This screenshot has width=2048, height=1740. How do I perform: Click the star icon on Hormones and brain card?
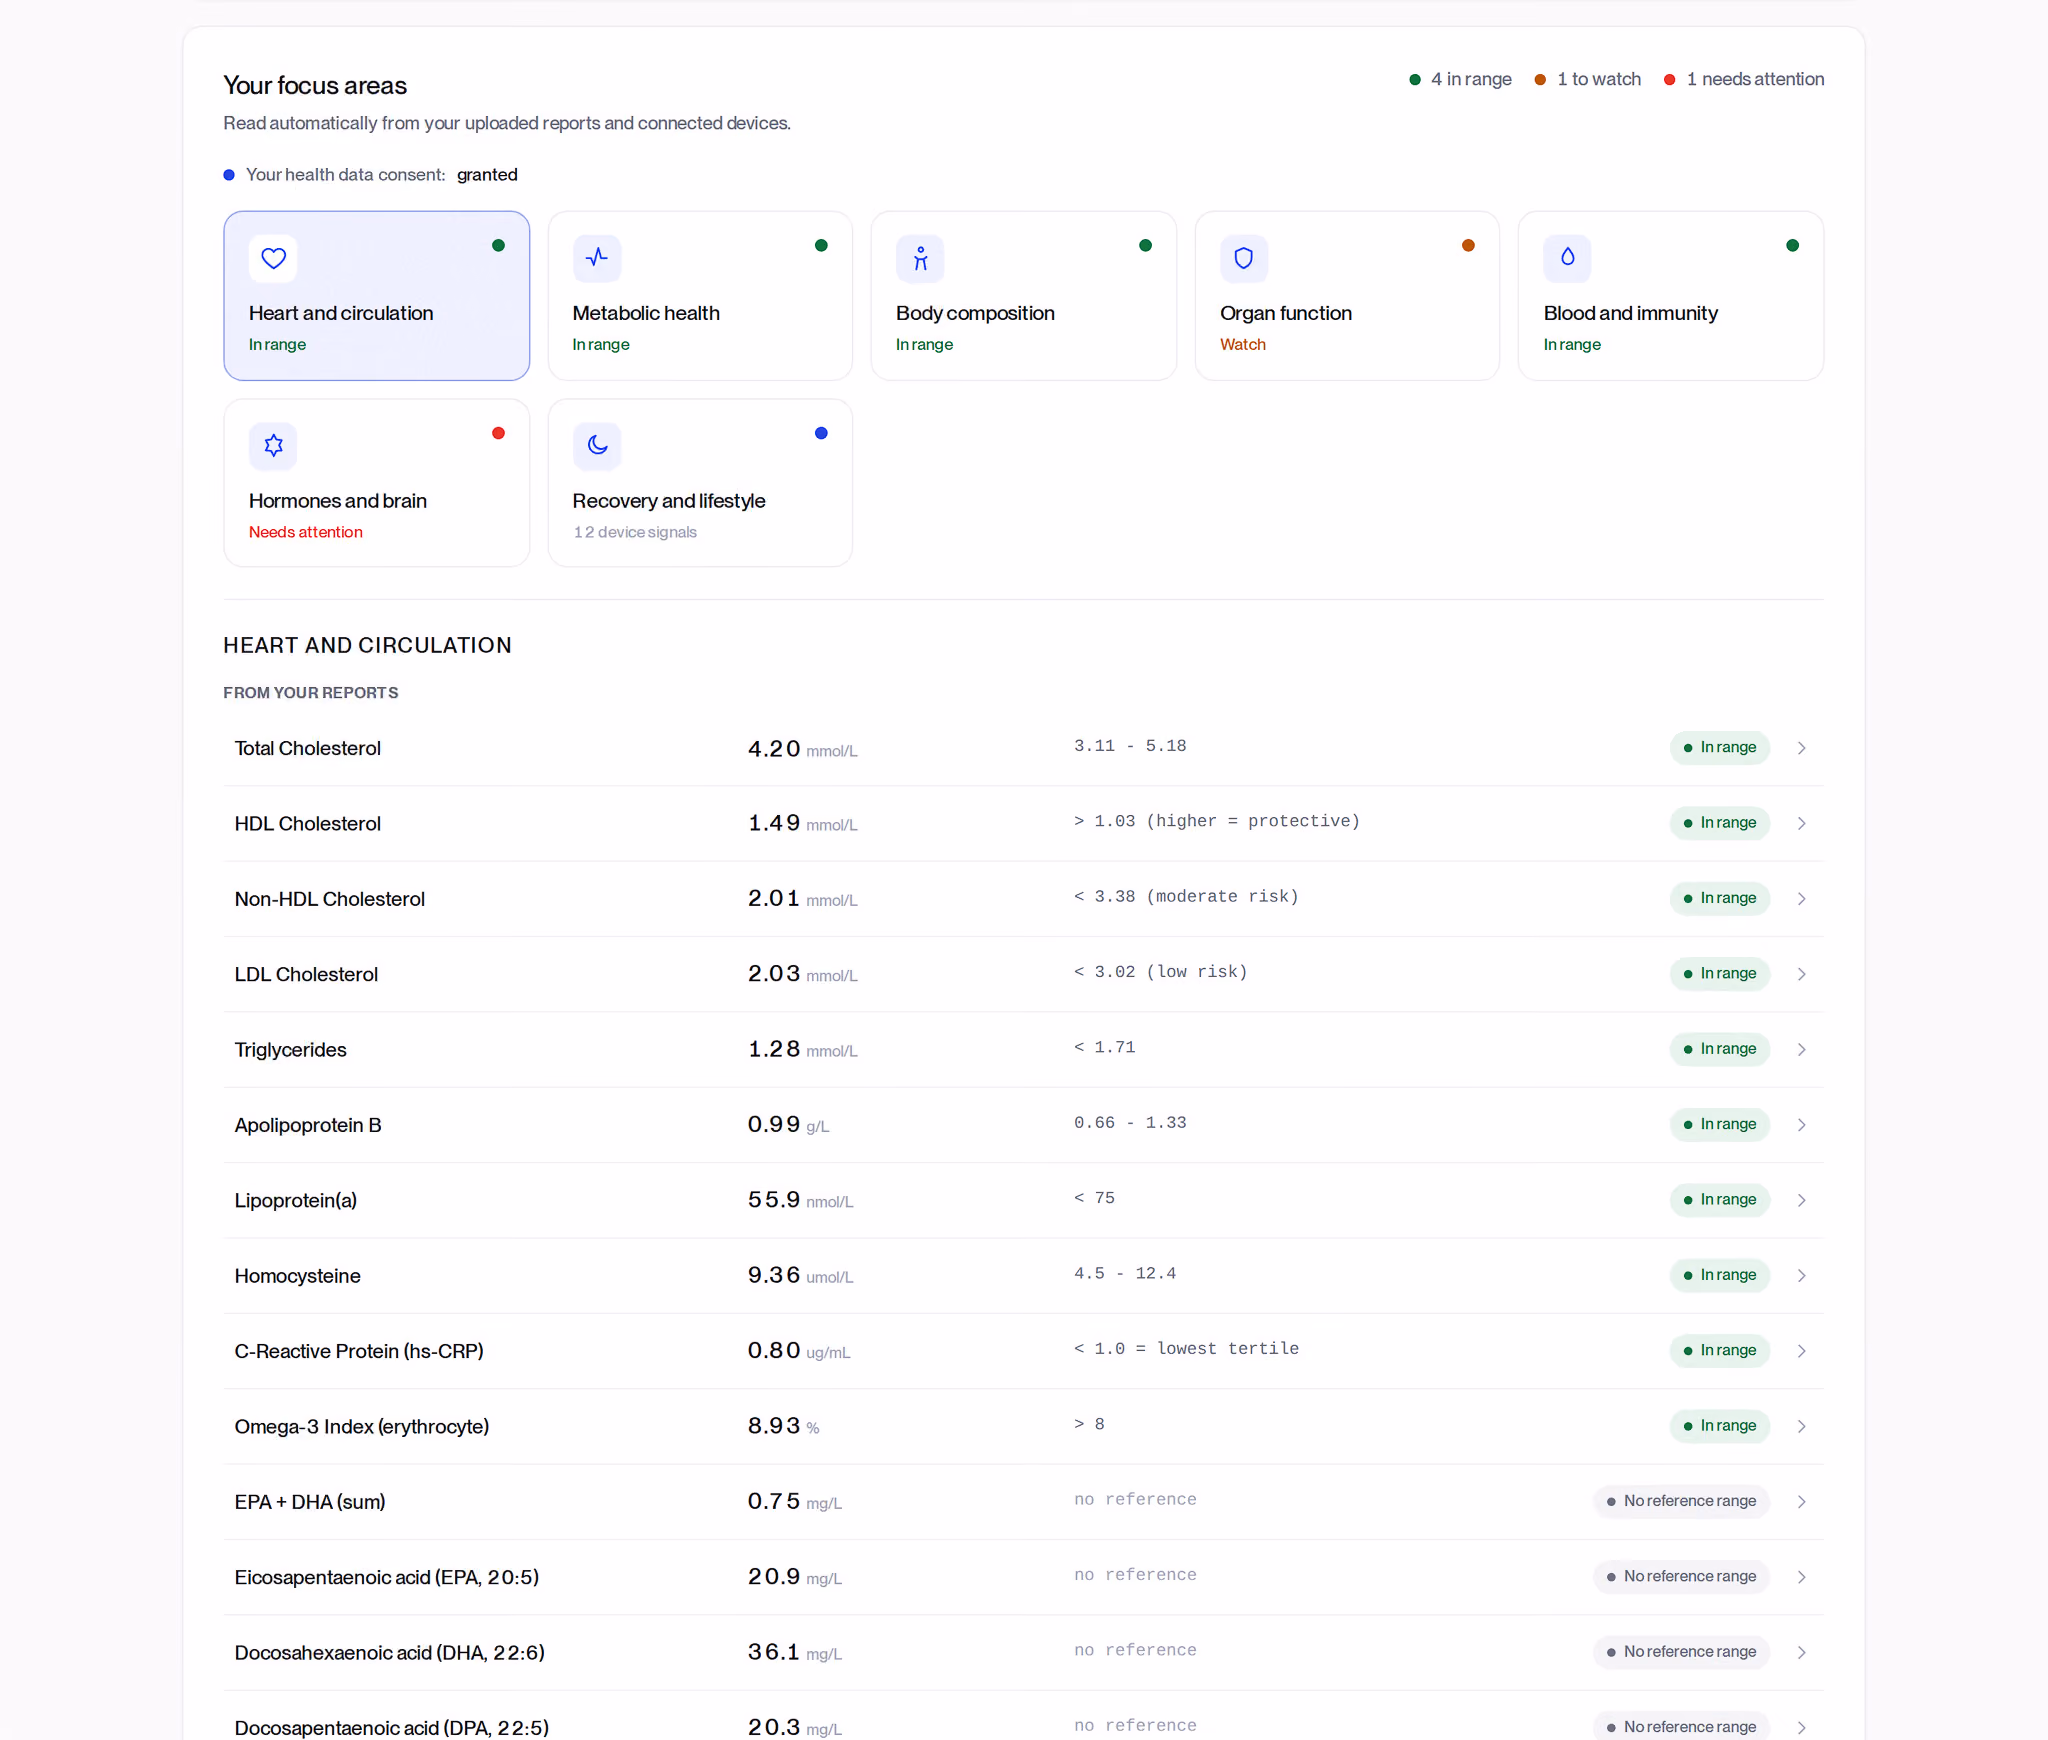(273, 446)
